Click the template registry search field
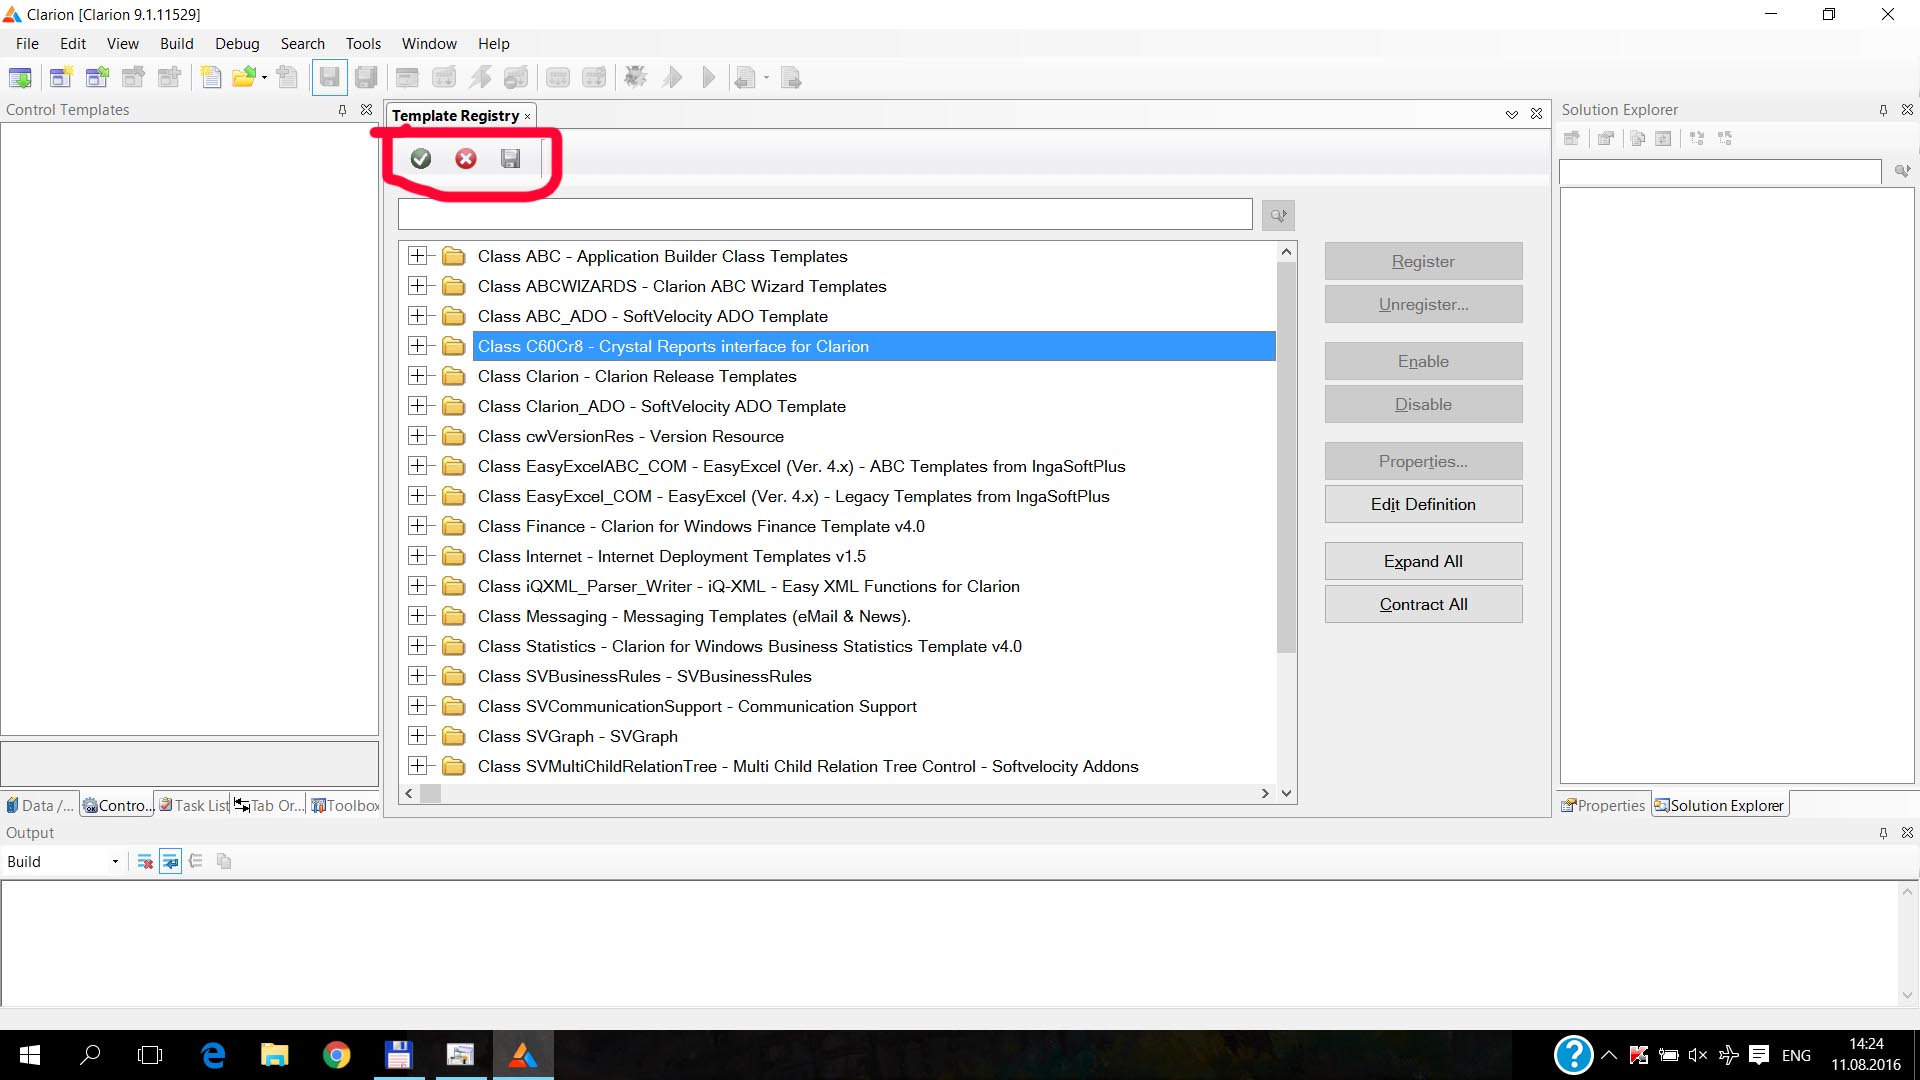Image resolution: width=1920 pixels, height=1080 pixels. coord(825,214)
